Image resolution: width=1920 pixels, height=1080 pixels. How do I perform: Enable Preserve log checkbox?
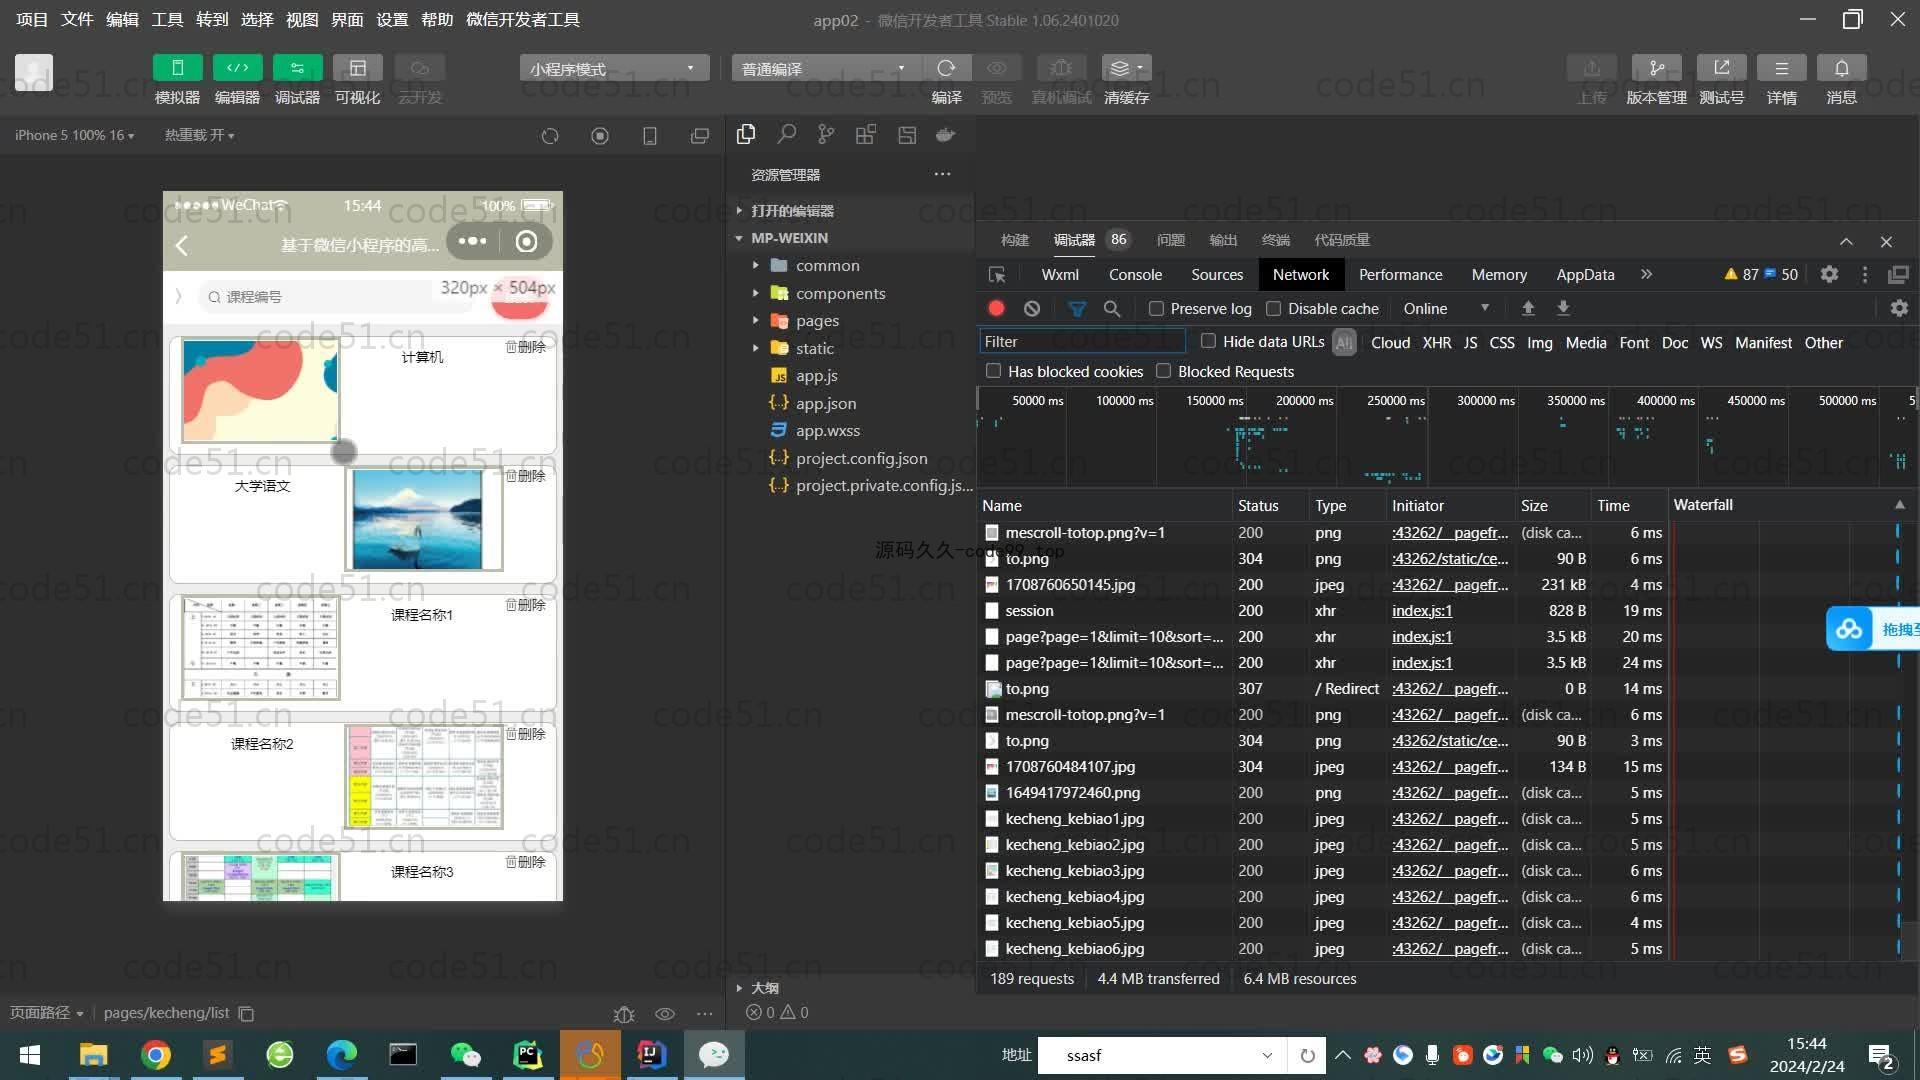[1156, 309]
